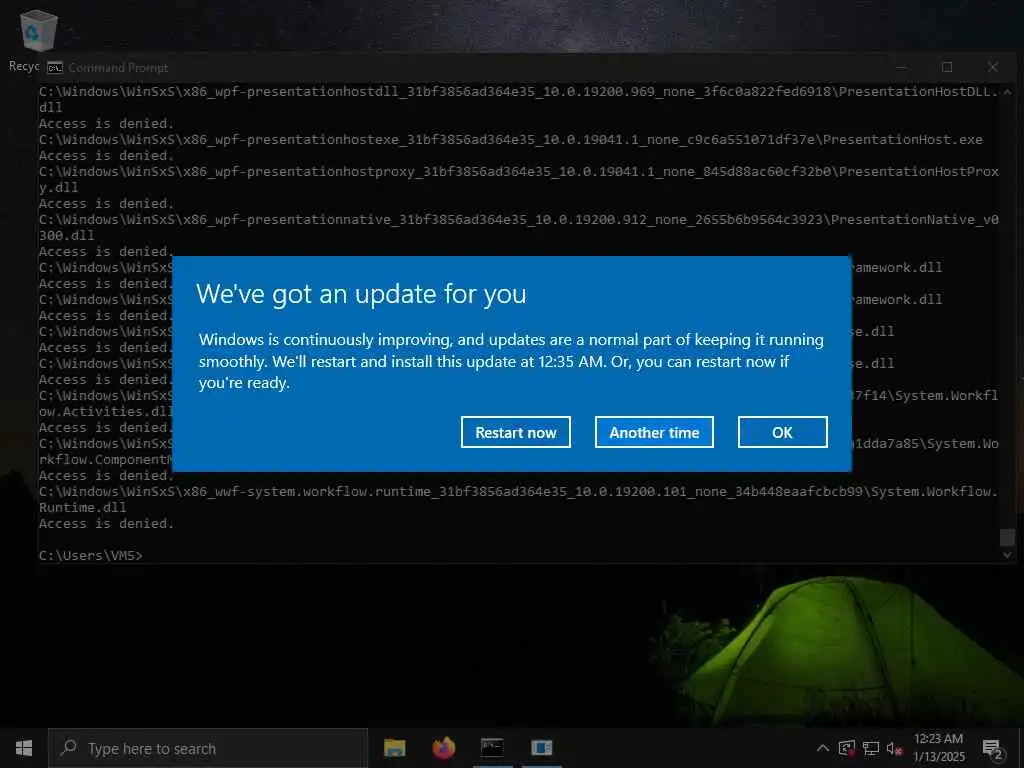Click the Command Prompt scroll down arrow

pos(1007,554)
